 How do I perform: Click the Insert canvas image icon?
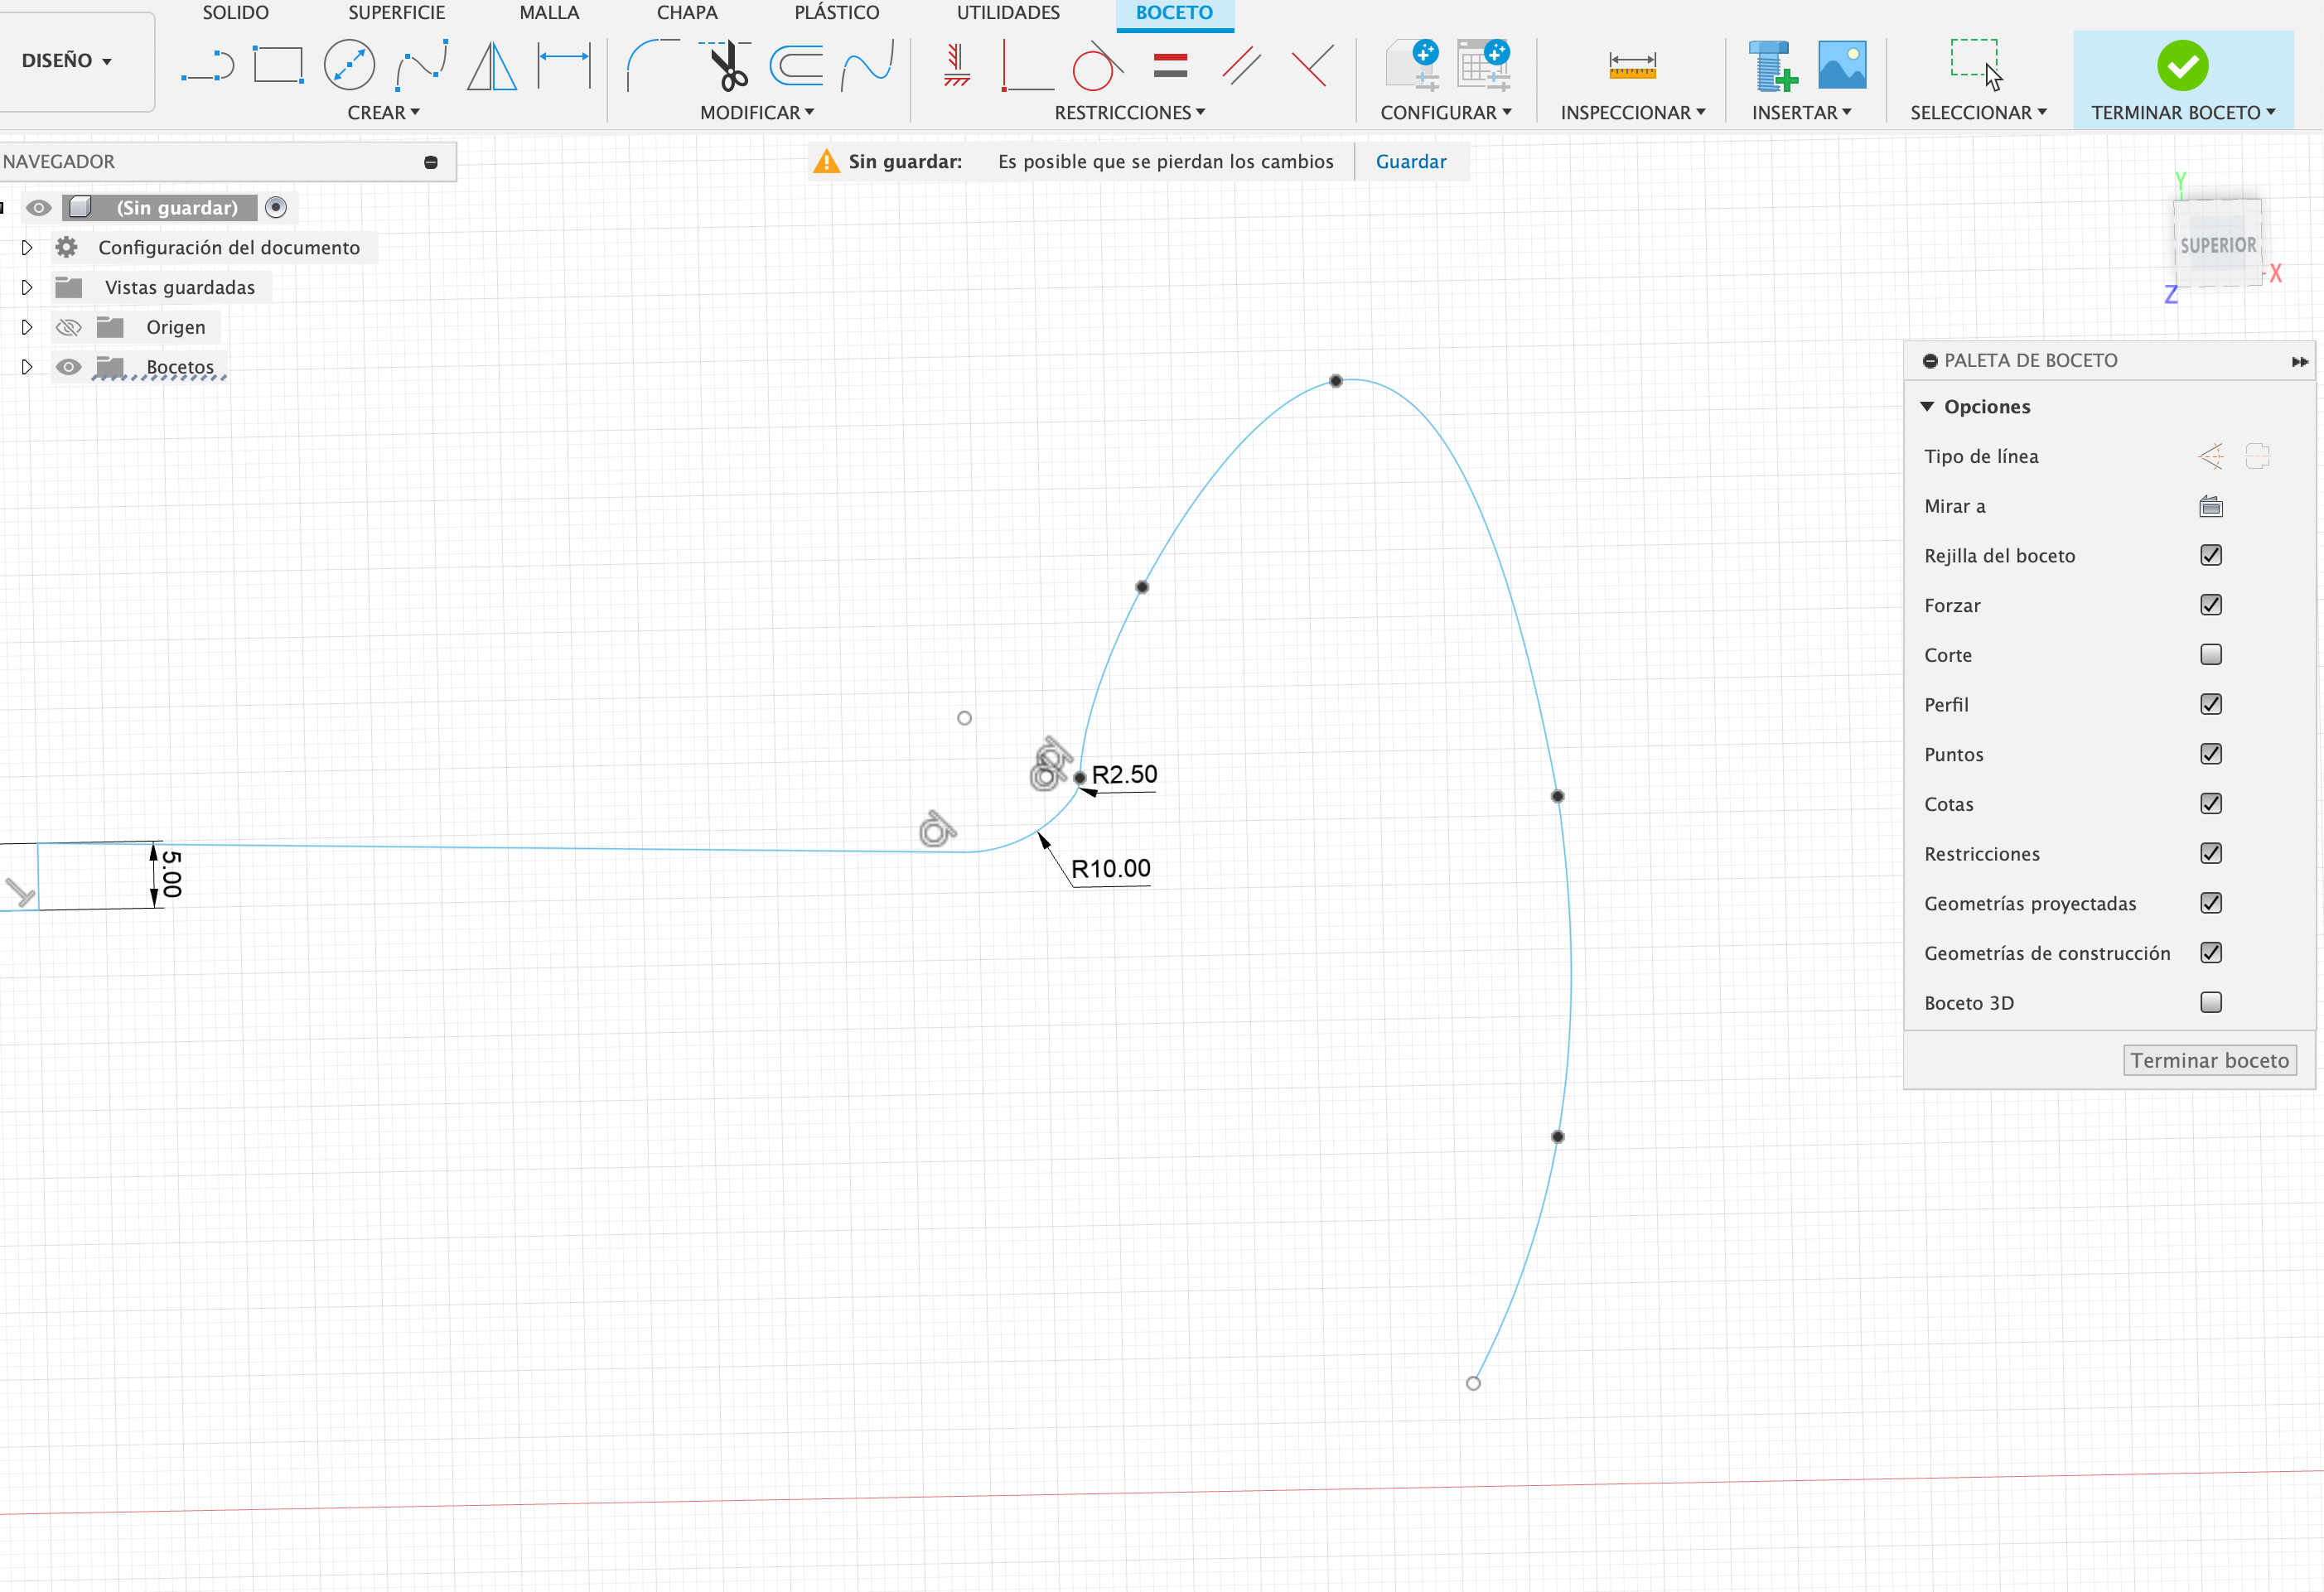pos(1842,66)
